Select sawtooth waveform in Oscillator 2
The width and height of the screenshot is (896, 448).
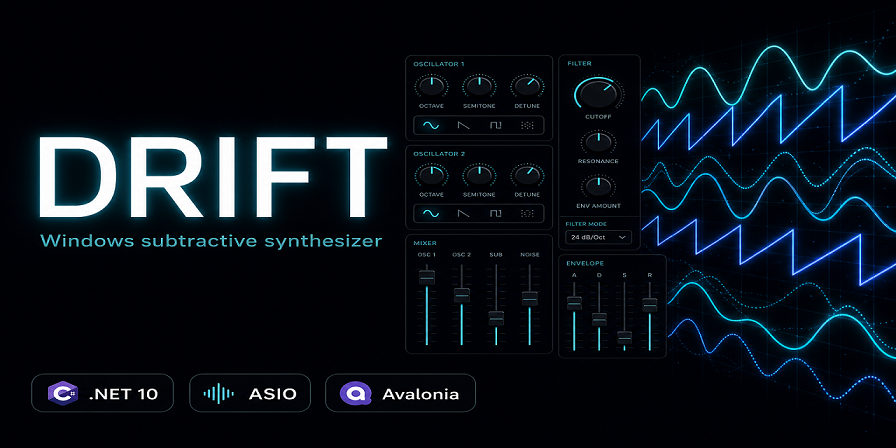click(x=463, y=214)
